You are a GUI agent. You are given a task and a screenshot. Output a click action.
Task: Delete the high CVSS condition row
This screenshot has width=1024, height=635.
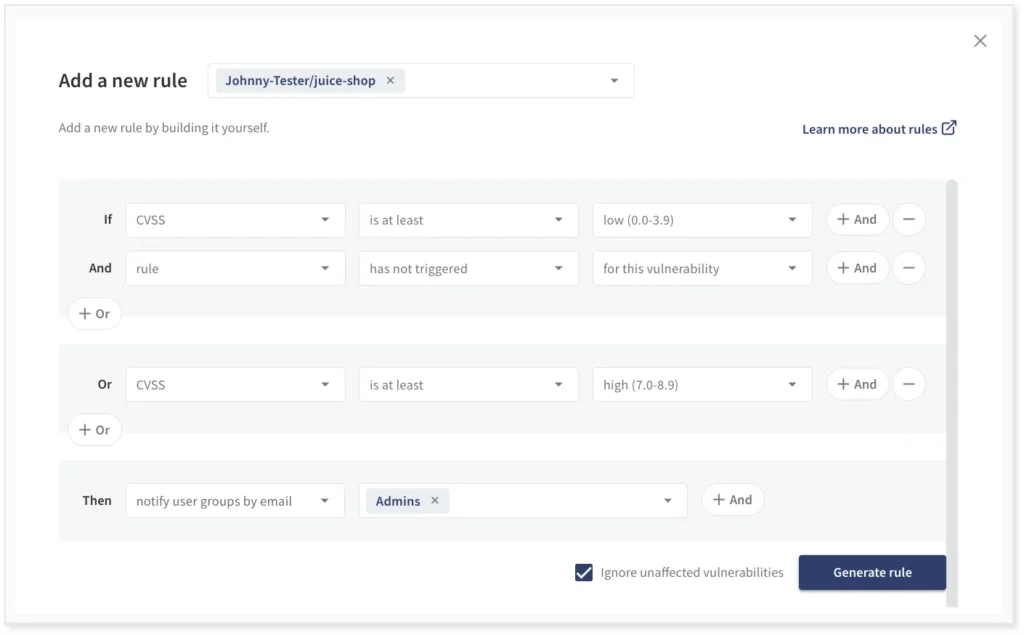click(908, 384)
